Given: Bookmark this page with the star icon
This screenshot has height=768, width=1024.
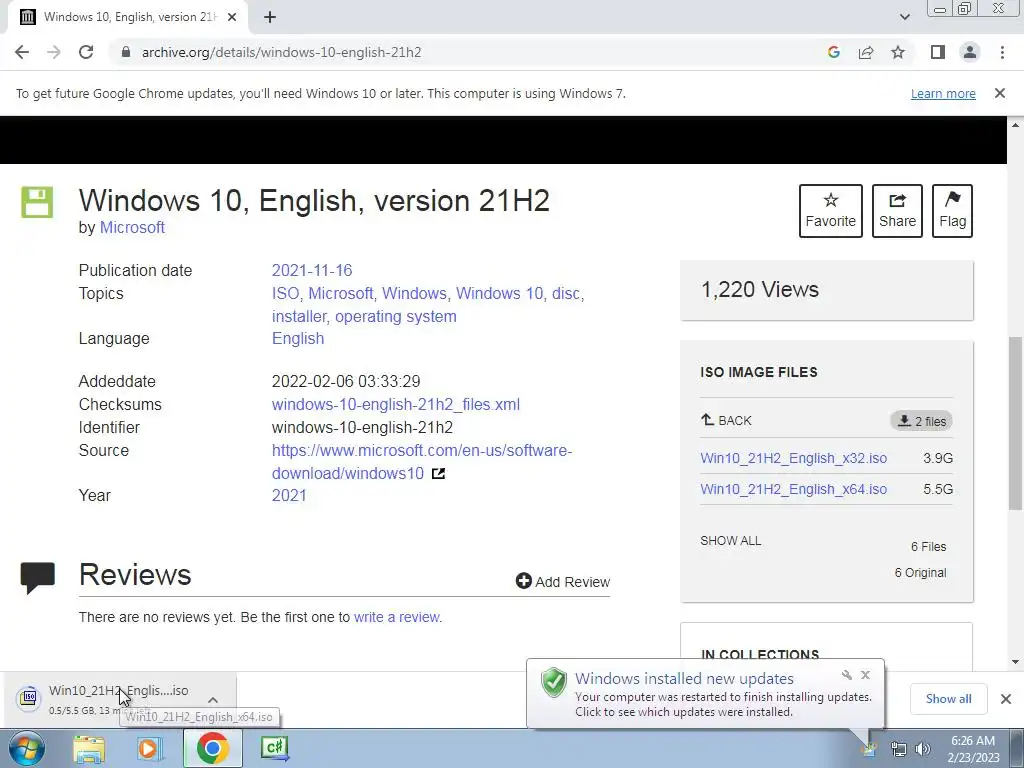Looking at the screenshot, I should tap(898, 52).
